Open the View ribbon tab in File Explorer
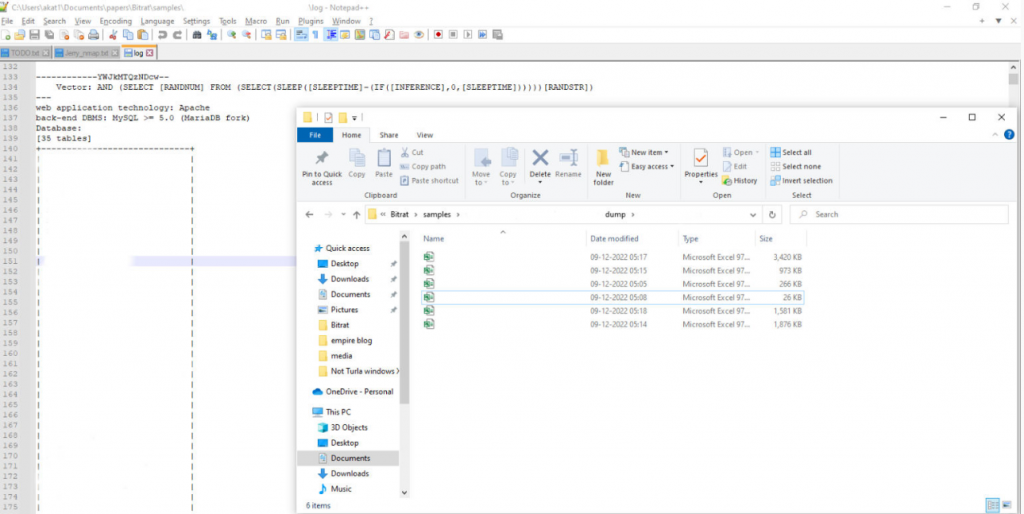Screen dimensions: 1024x514 coord(425,135)
